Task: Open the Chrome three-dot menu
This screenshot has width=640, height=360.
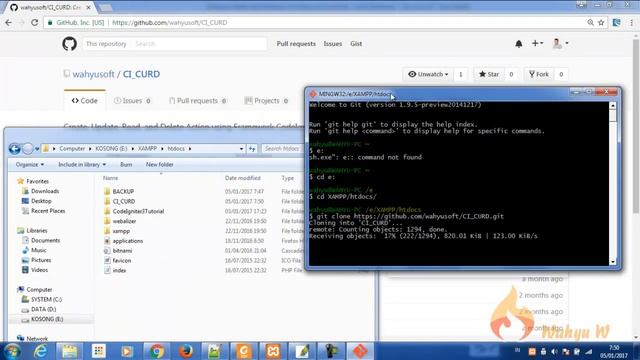Action: (x=632, y=22)
